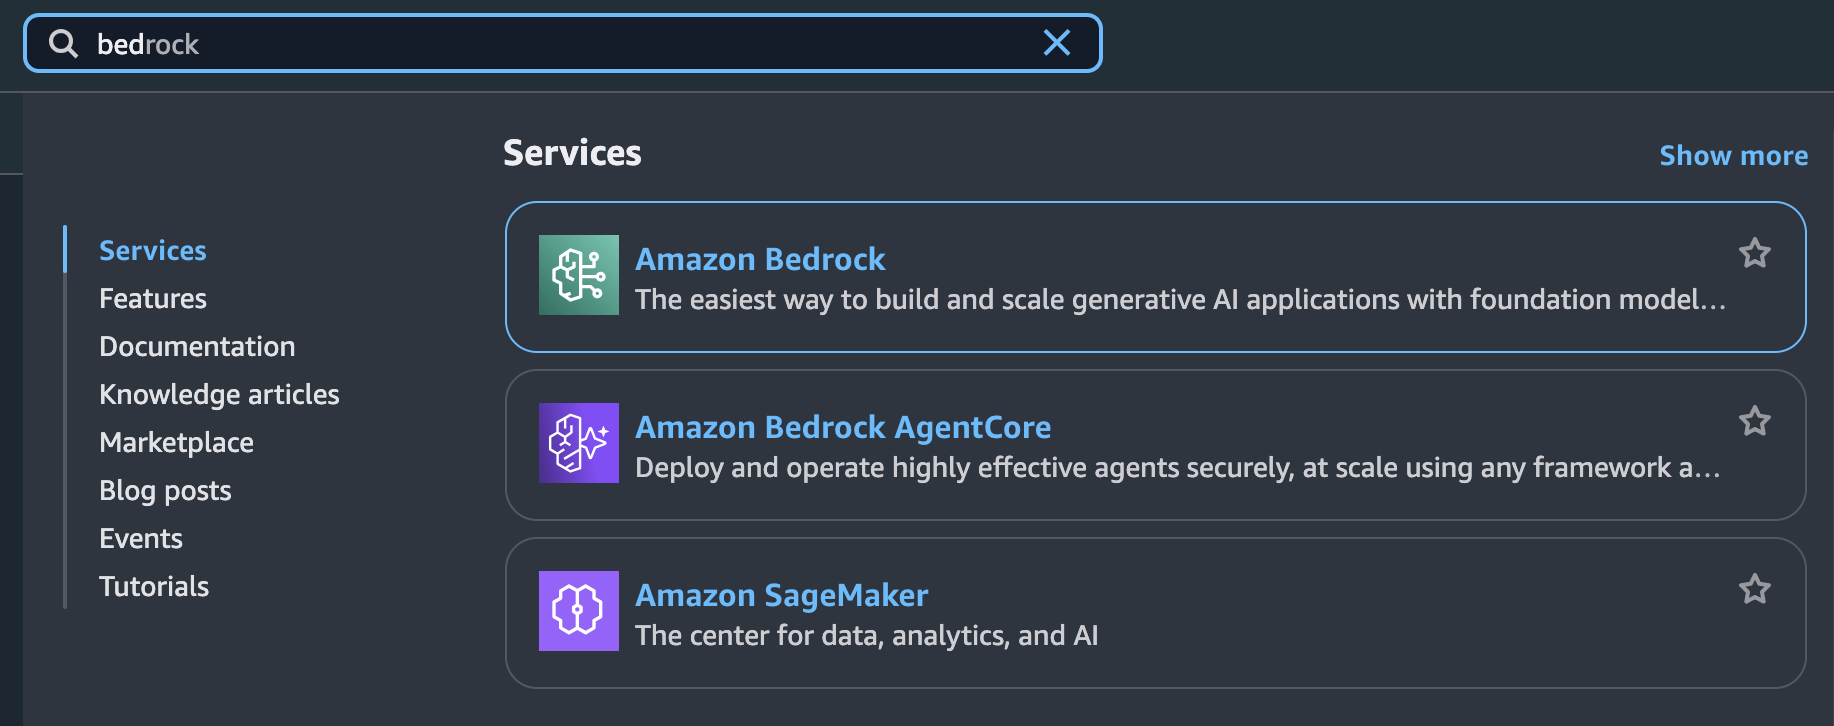The width and height of the screenshot is (1834, 726).
Task: Open Knowledge articles results
Action: pyautogui.click(x=218, y=393)
